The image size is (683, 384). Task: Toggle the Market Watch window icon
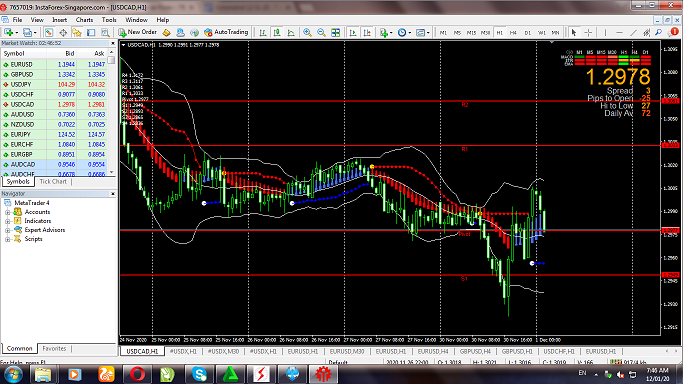click(x=49, y=32)
